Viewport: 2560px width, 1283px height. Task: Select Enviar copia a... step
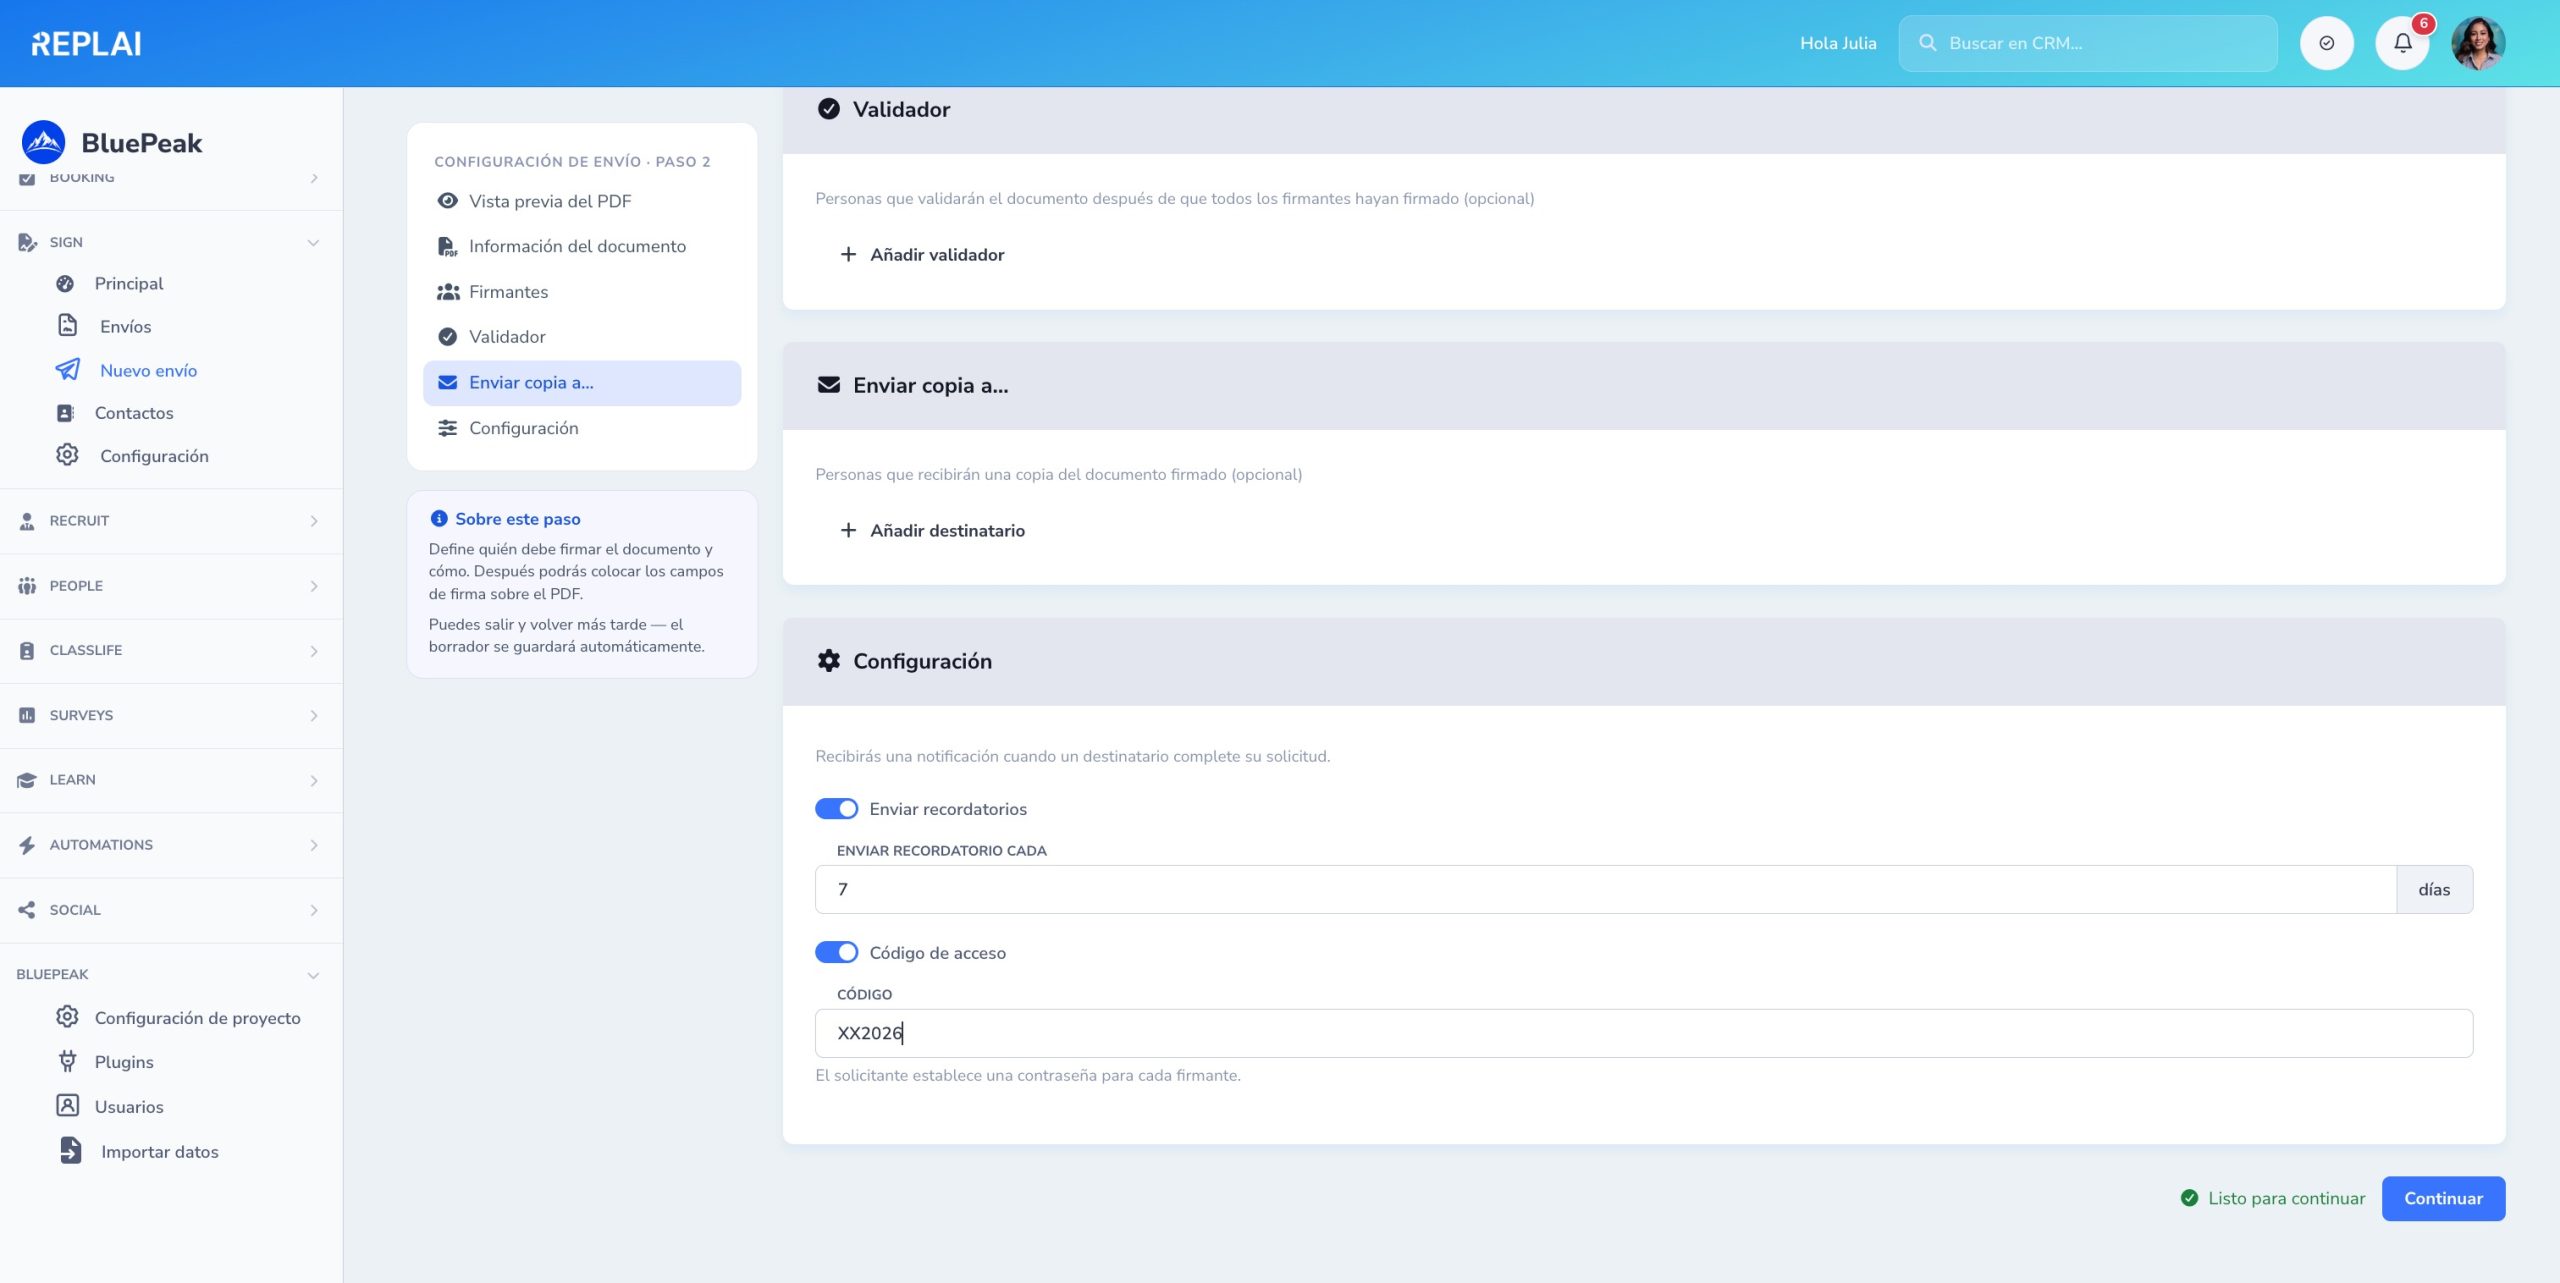point(582,383)
